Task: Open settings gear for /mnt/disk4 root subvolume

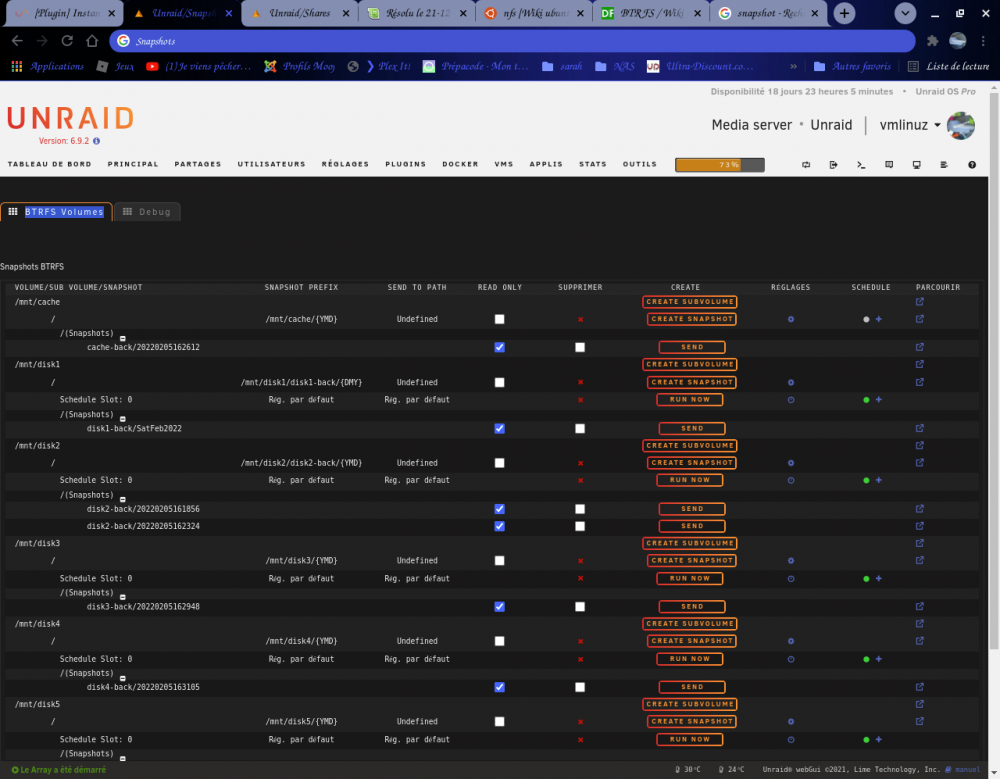Action: click(x=791, y=641)
